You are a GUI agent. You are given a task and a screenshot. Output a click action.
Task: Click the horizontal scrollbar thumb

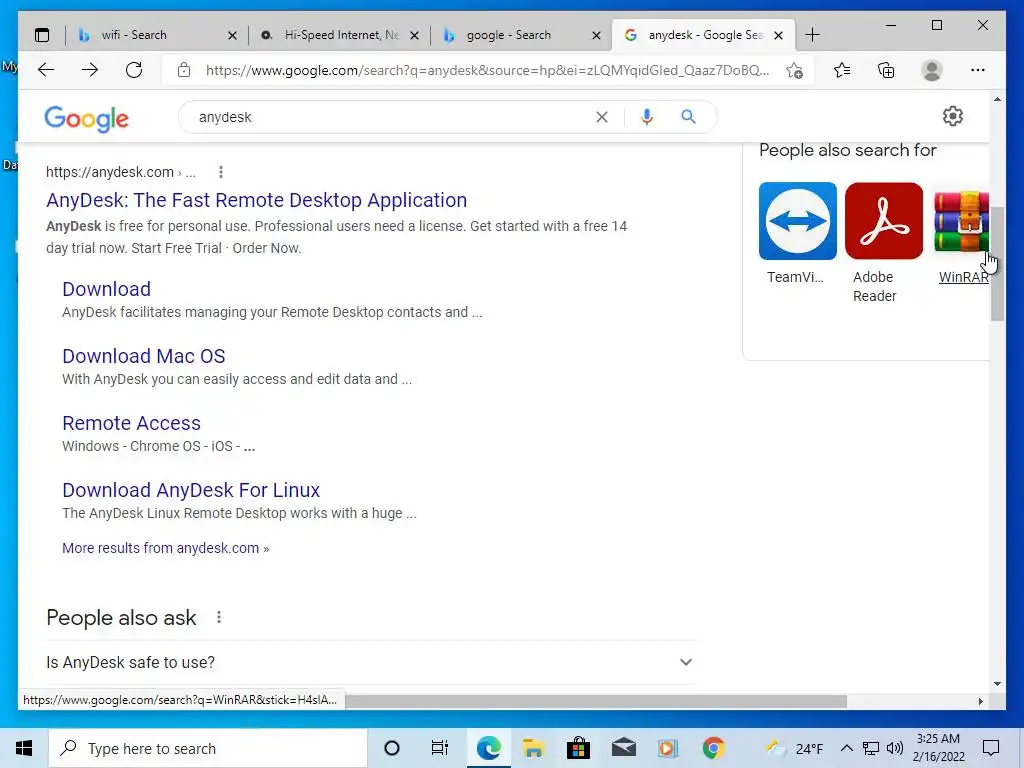coord(596,701)
